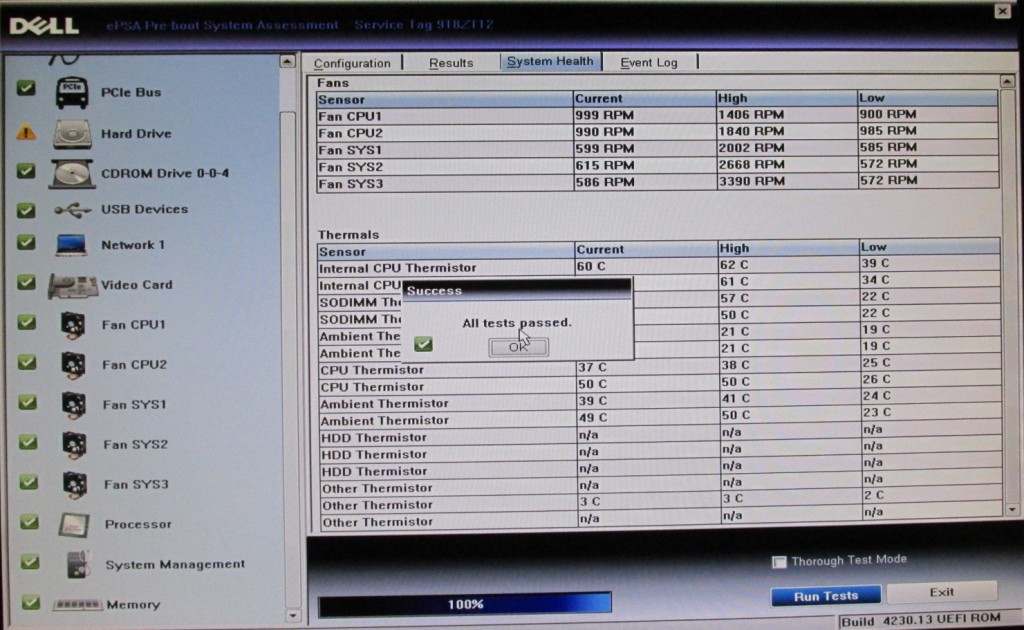Select the Network 1 laptop icon
Image resolution: width=1024 pixels, height=630 pixels.
coord(71,245)
